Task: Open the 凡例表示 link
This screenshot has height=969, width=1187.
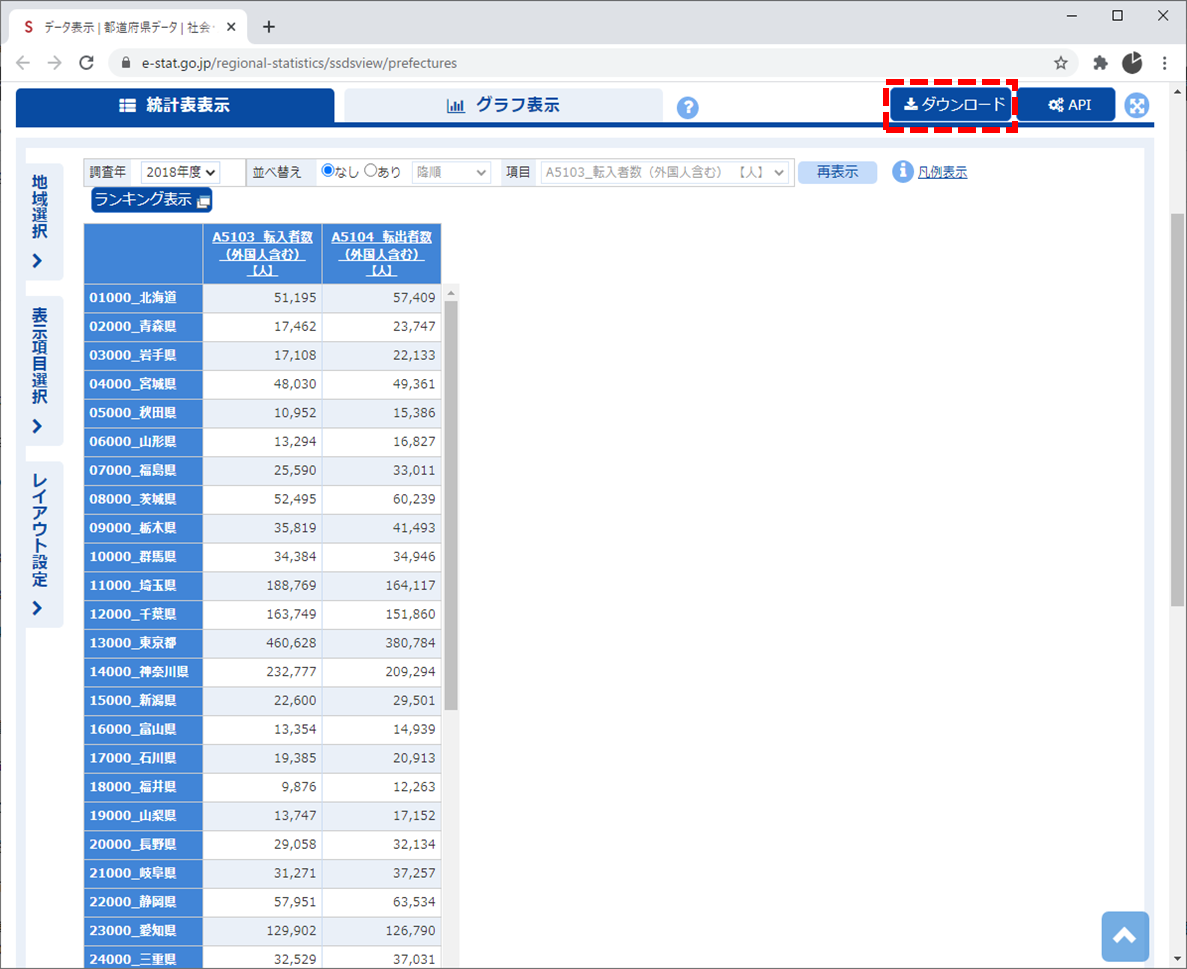Action: tap(942, 173)
